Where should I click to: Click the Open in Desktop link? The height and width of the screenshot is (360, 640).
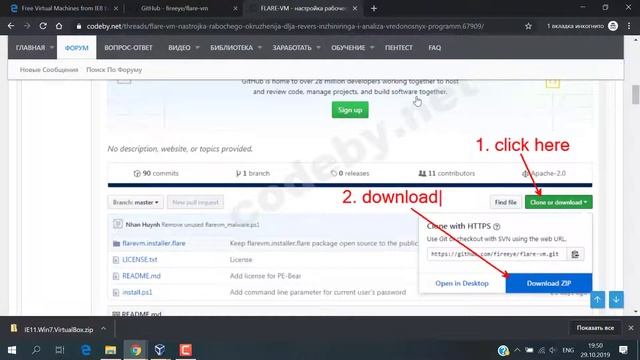pyautogui.click(x=462, y=283)
